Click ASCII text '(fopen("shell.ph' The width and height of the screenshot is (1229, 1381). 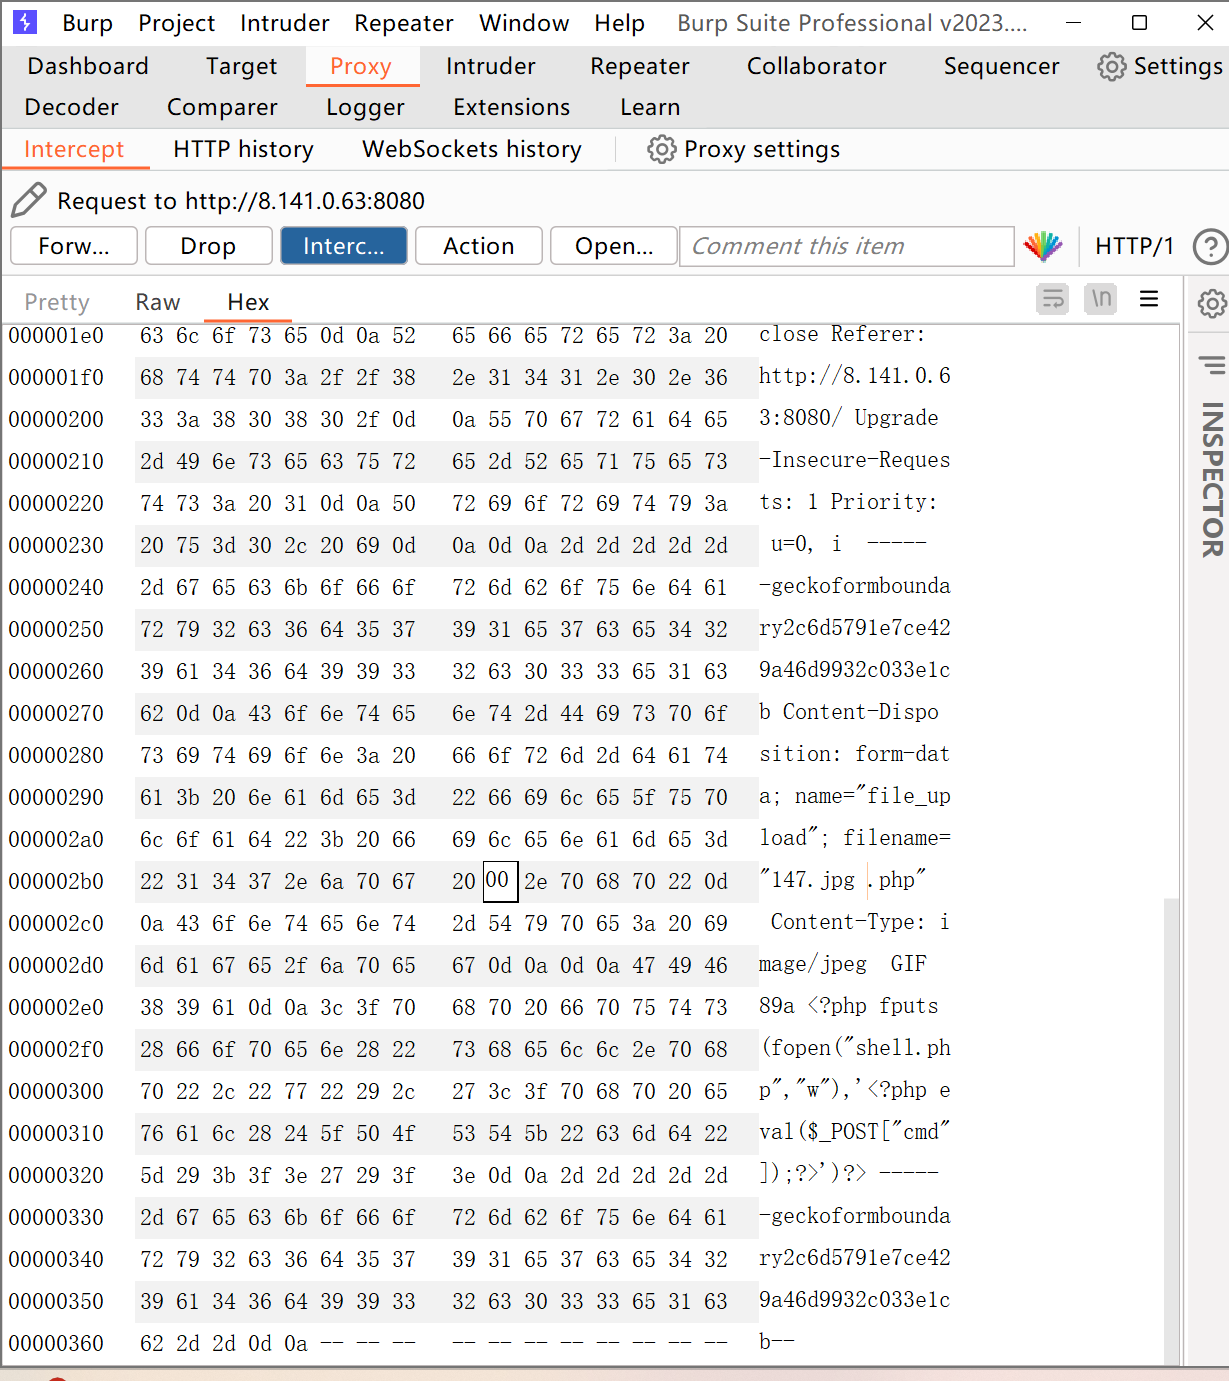pos(856,1048)
